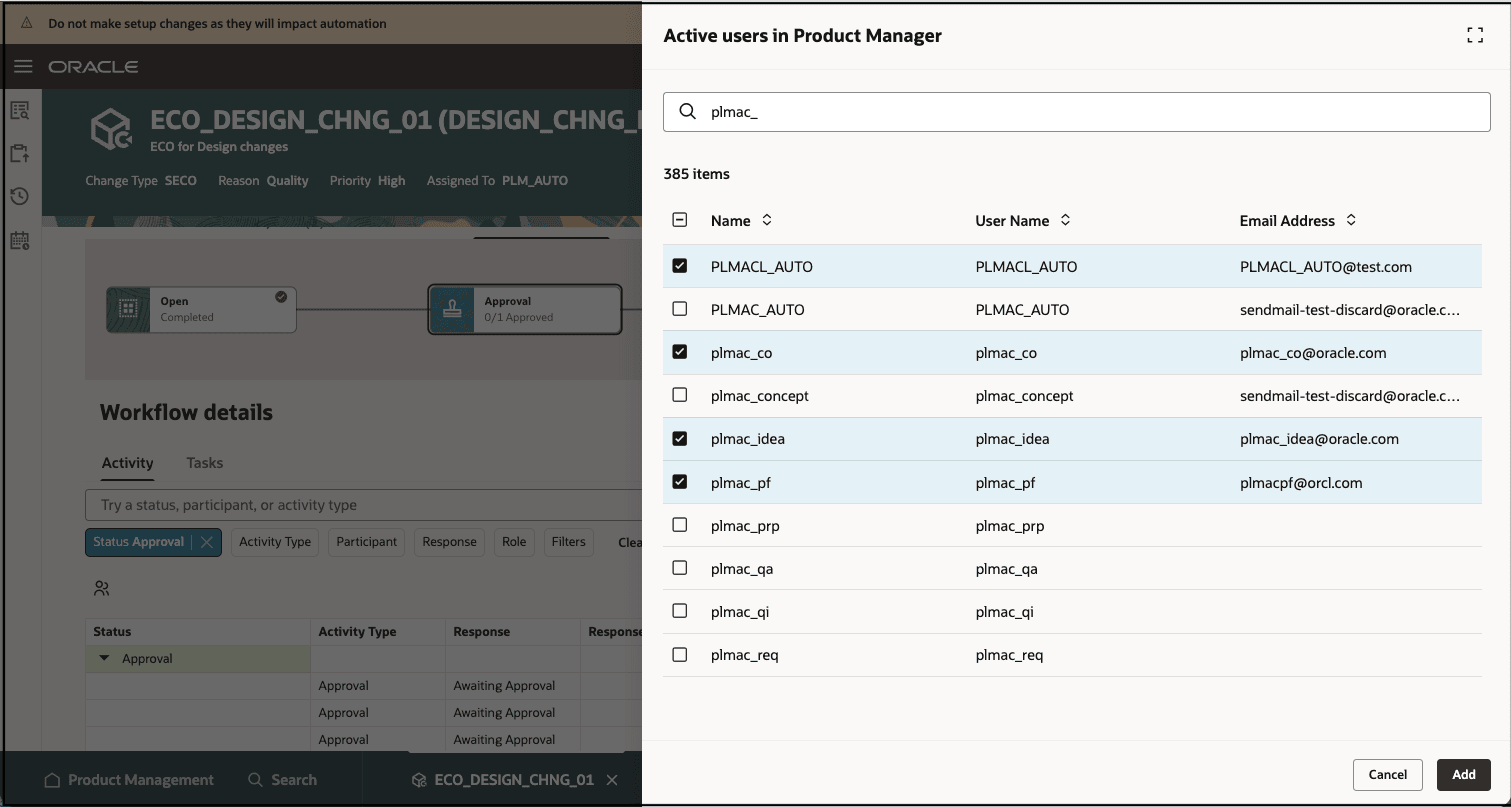Open the Product Management bottom tab
The width and height of the screenshot is (1511, 807).
pos(129,780)
